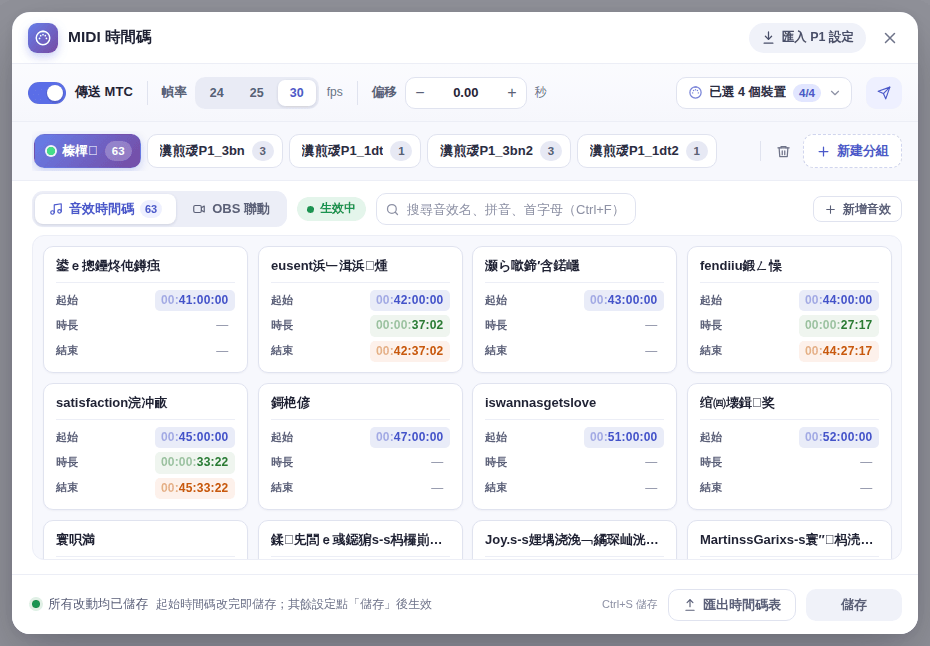Open the 已選 4 個裝置 device dropdown
The width and height of the screenshot is (930, 646).
coord(764,93)
